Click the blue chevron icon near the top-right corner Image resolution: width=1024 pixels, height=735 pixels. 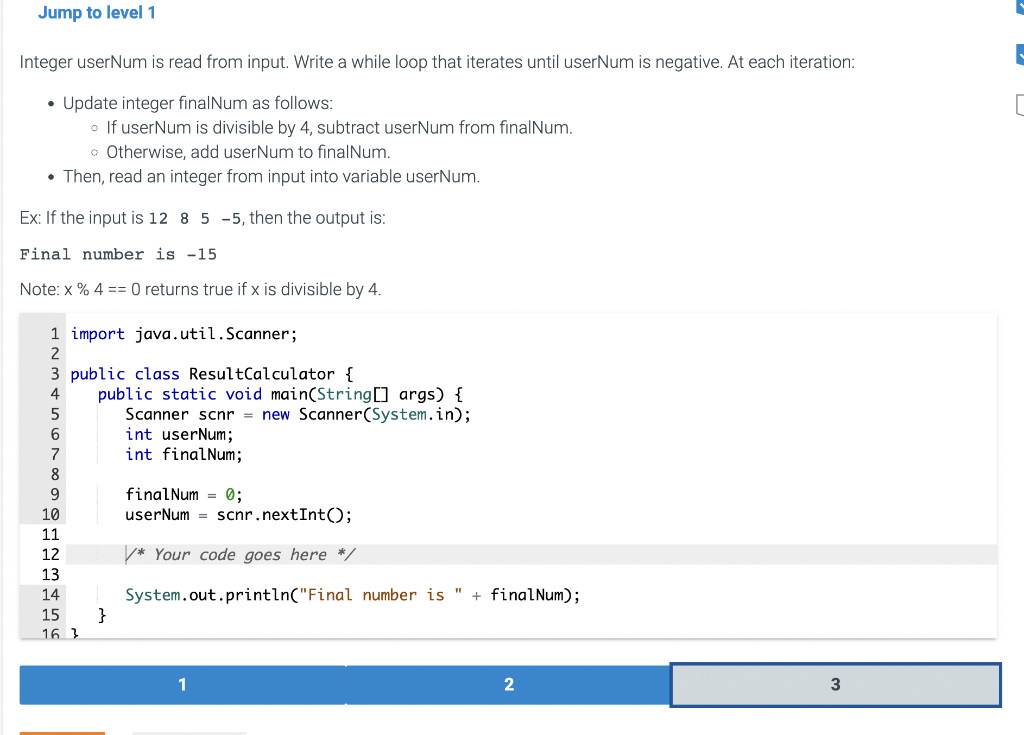(x=1019, y=8)
